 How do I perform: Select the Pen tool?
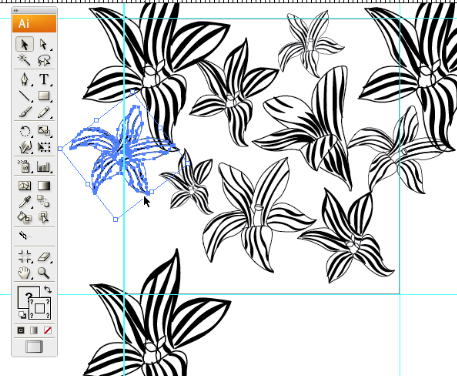(25, 79)
